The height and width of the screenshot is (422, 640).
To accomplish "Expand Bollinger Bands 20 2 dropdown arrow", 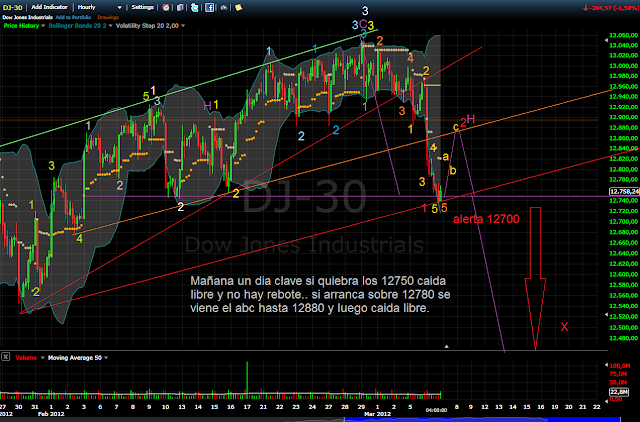I will pos(110,26).
